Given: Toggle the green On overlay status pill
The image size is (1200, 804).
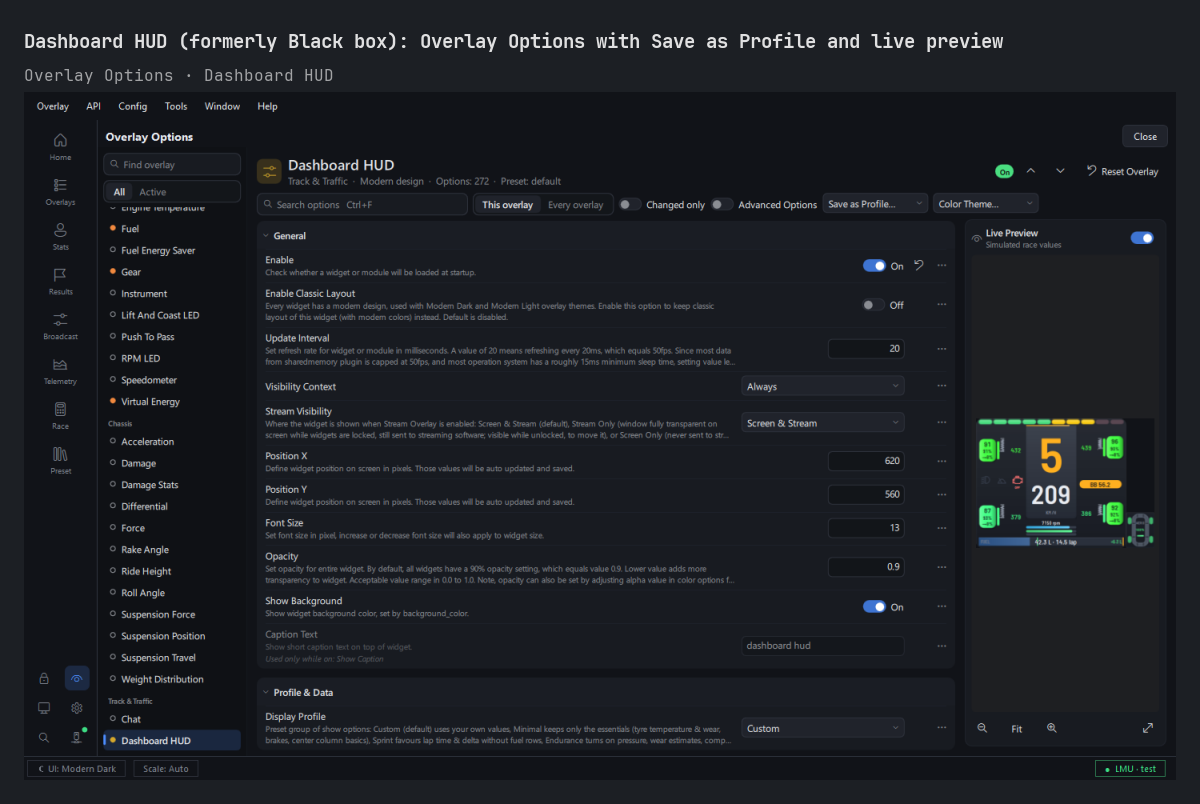Looking at the screenshot, I should point(1004,172).
